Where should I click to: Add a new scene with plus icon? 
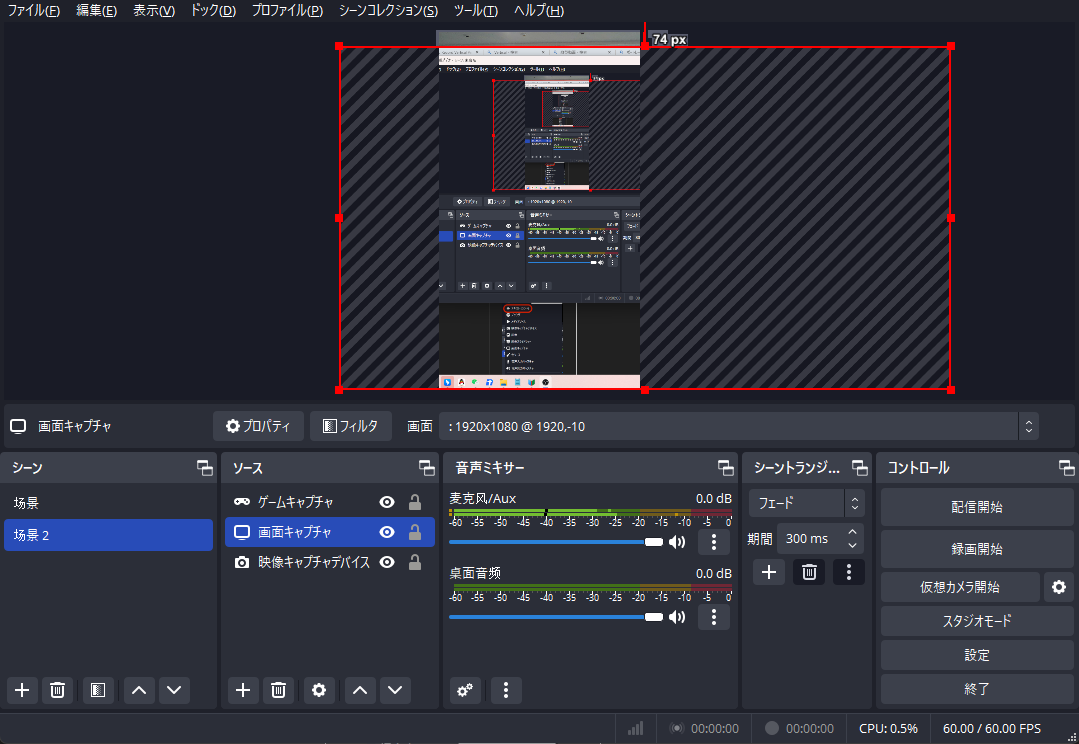[22, 690]
